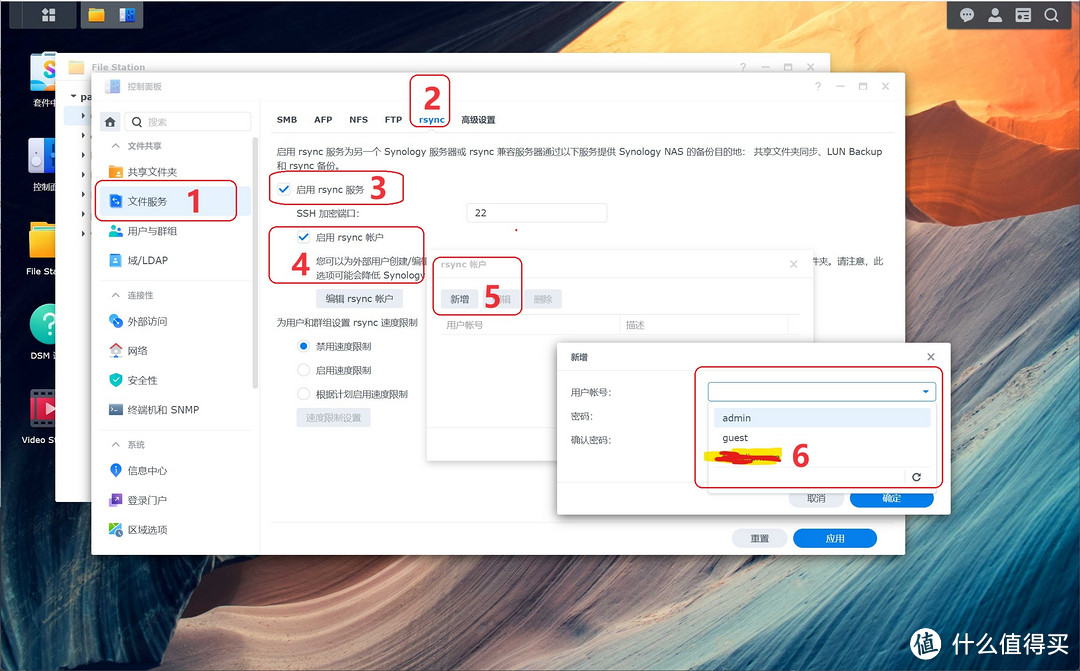Viewport: 1080px width, 671px height.
Task: Select Enable speed limit (启用速度限制) radio
Action: [x=303, y=370]
